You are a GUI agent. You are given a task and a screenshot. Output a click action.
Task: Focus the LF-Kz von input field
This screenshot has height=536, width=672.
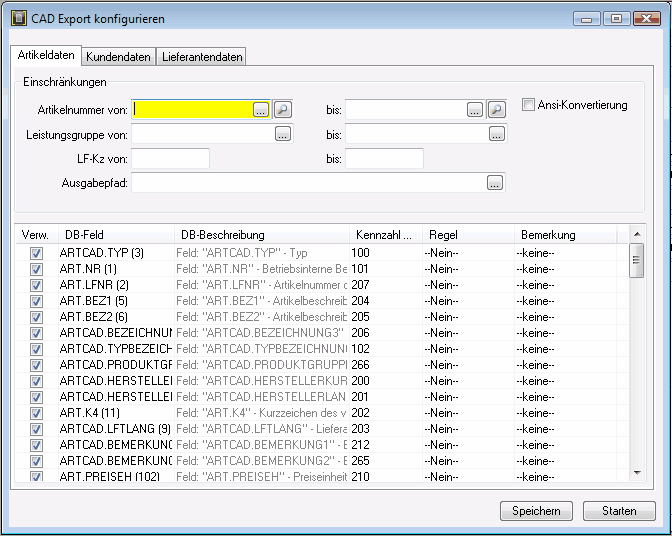[x=170, y=158]
